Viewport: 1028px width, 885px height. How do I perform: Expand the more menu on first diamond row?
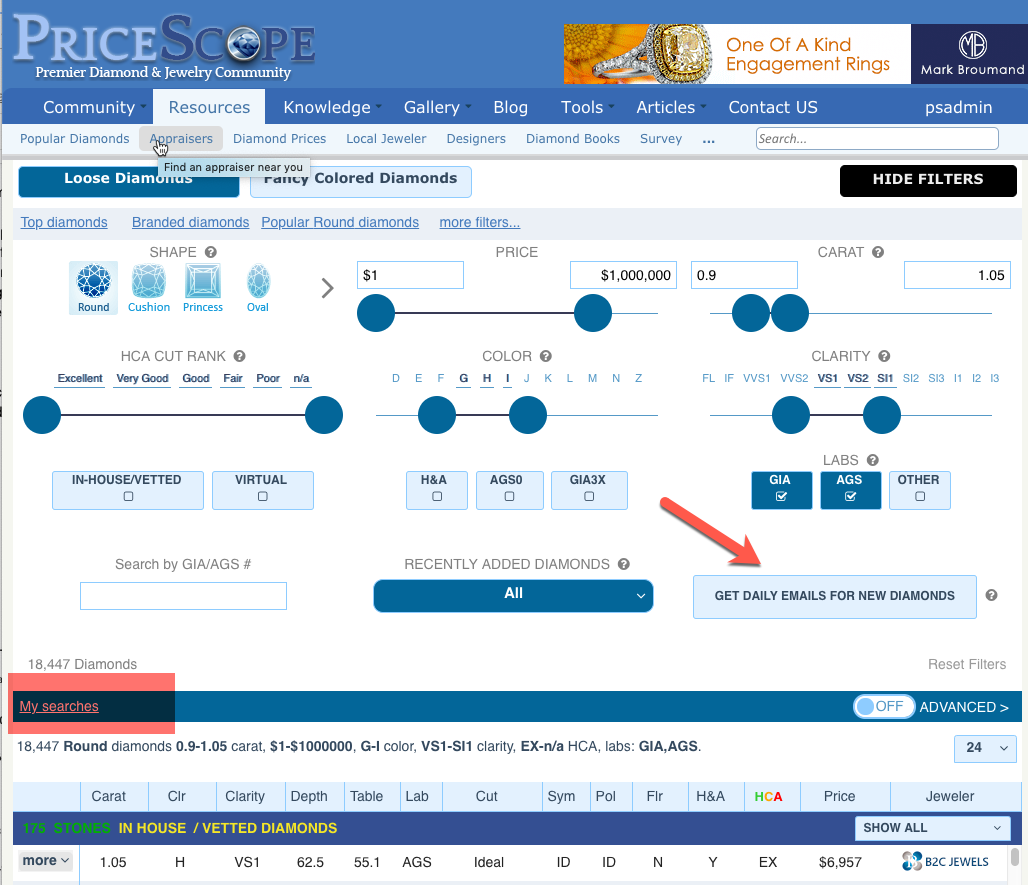[x=46, y=861]
